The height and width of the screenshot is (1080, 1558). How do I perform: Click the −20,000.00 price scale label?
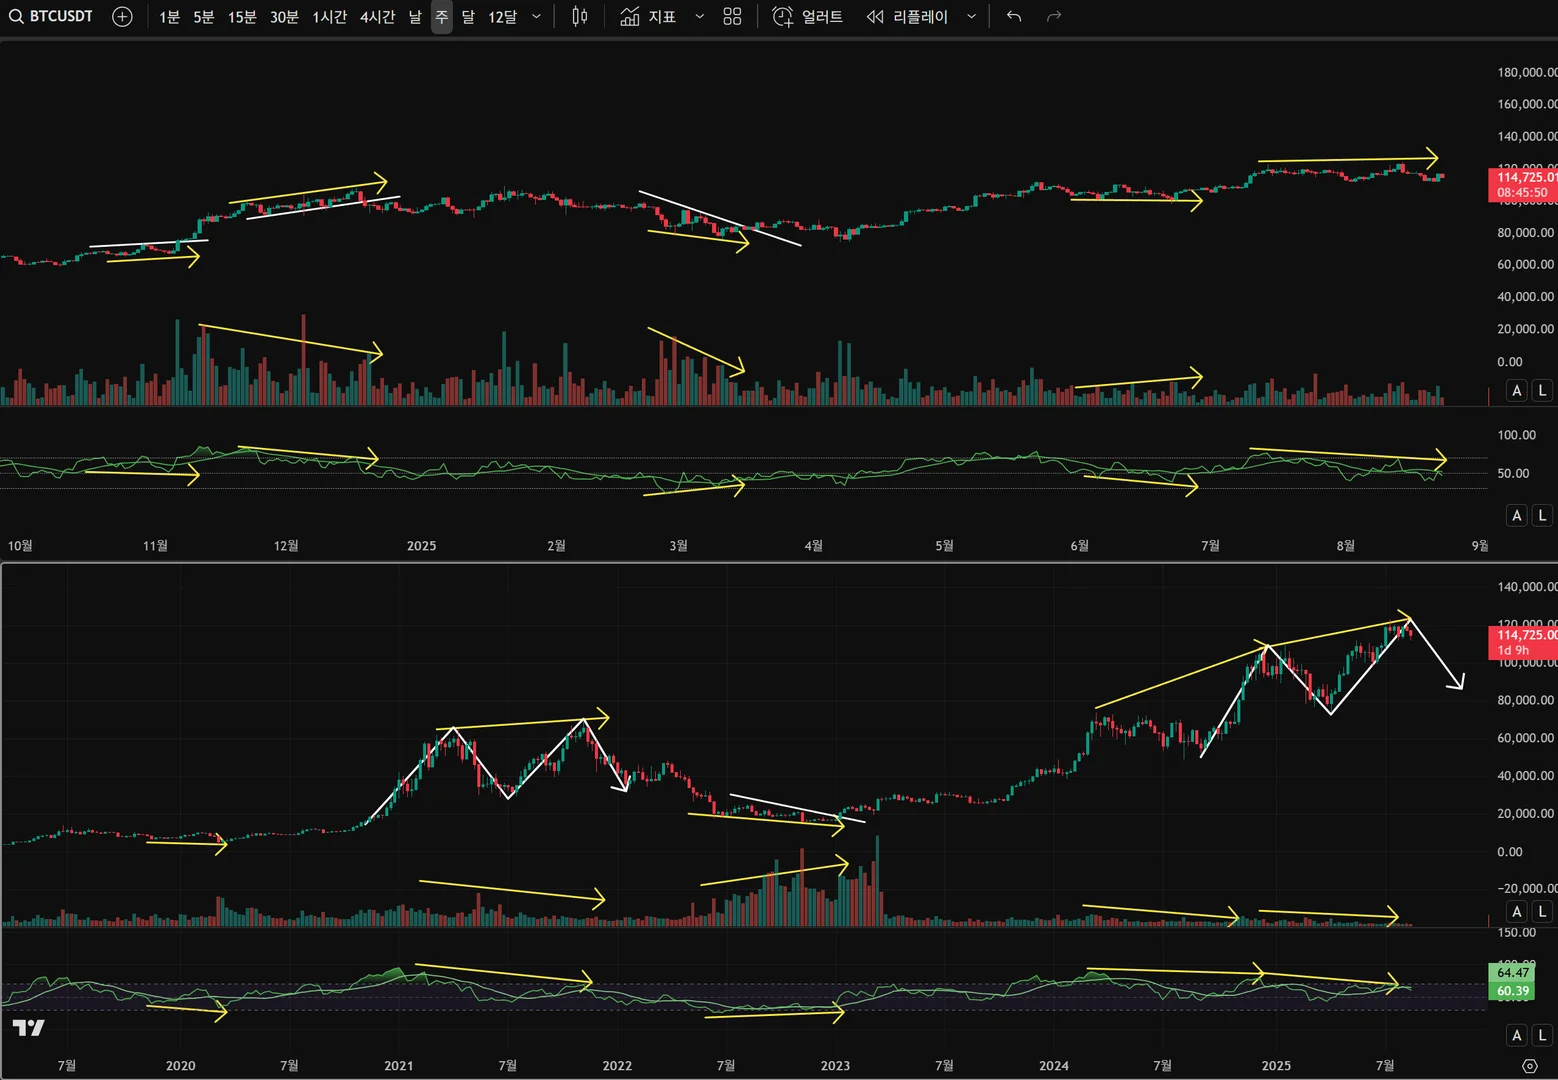(x=1527, y=889)
